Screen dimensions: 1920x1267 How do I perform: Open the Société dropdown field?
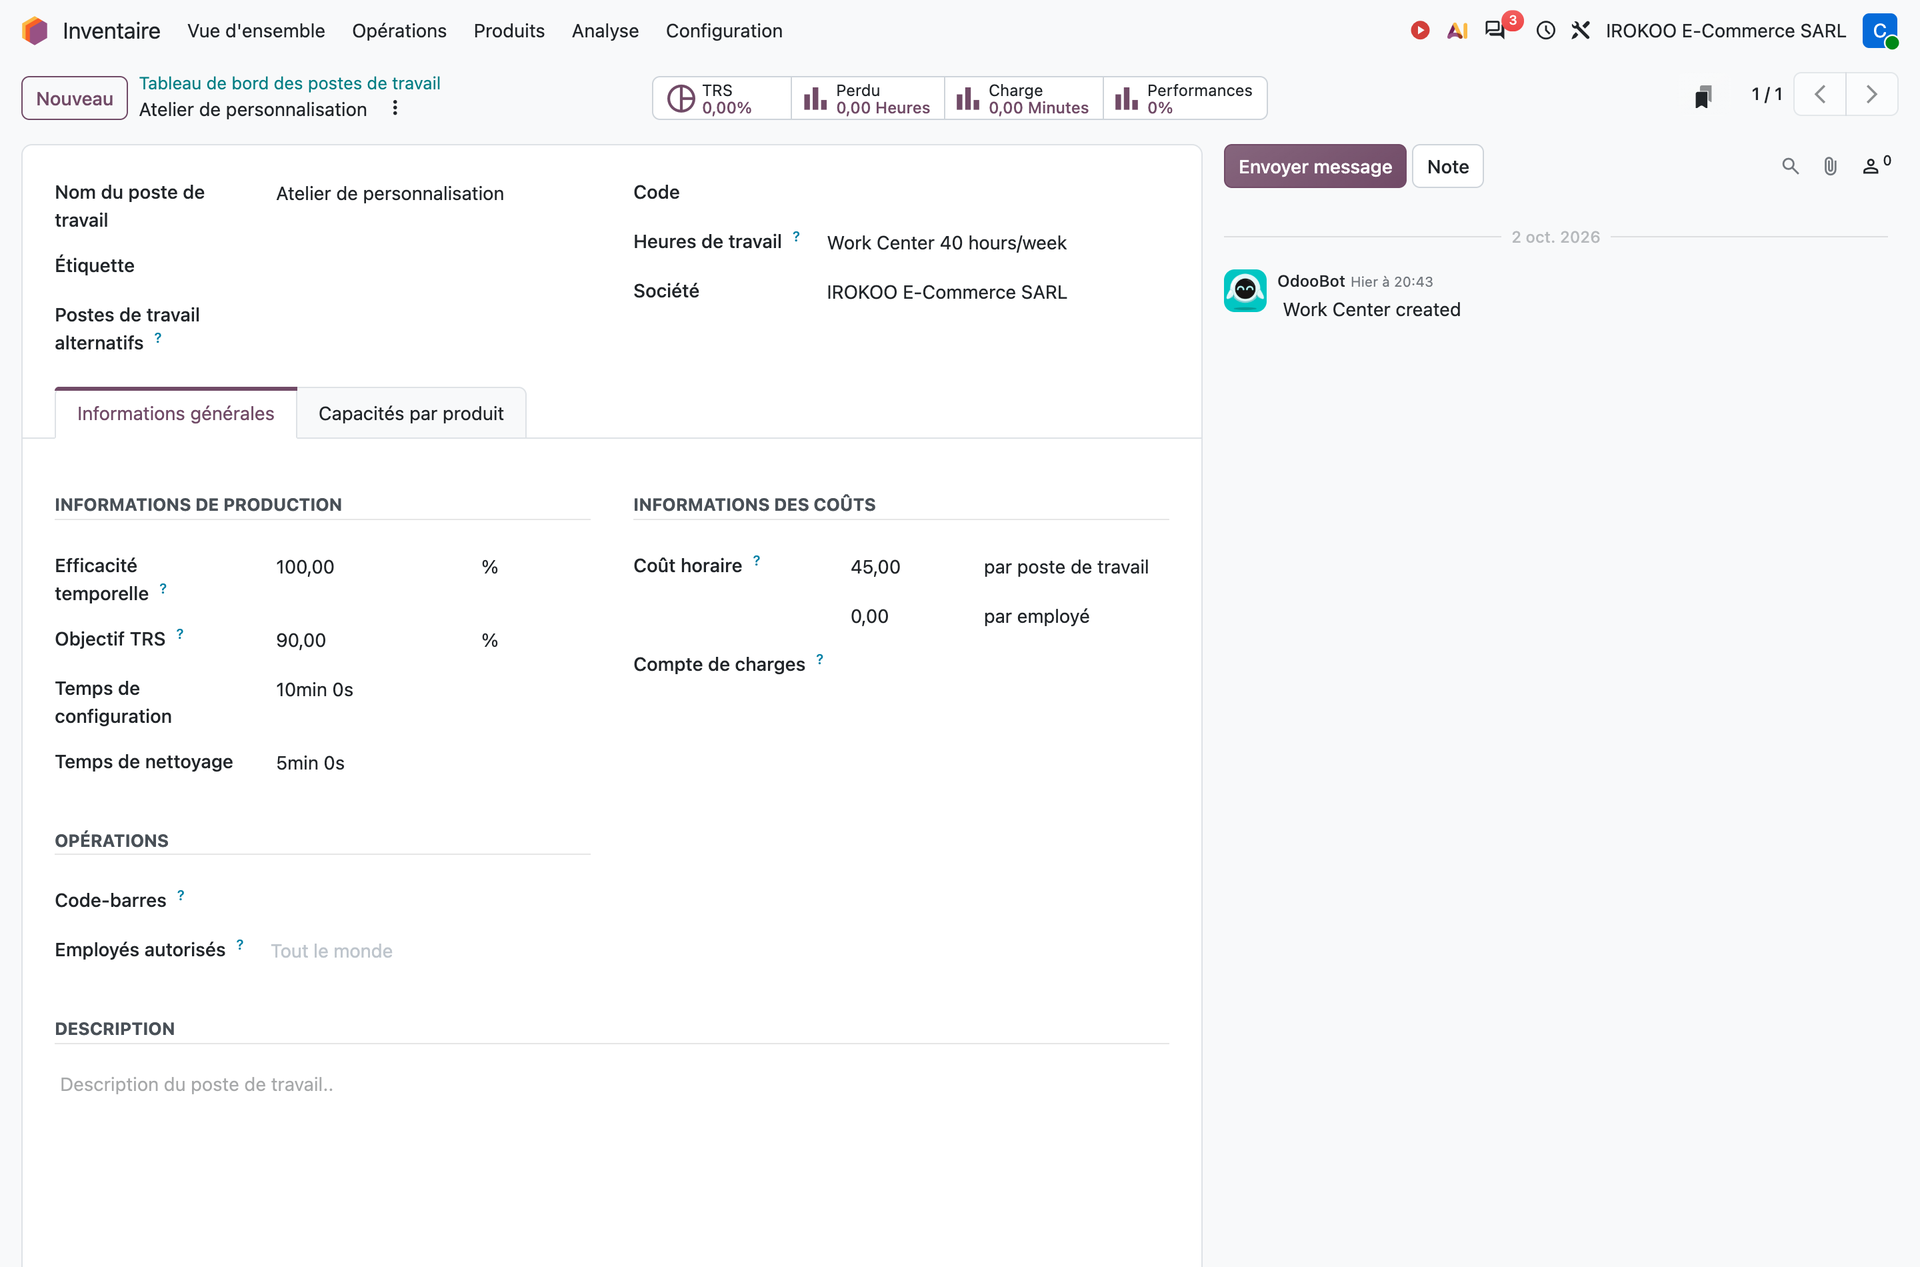pyautogui.click(x=997, y=292)
